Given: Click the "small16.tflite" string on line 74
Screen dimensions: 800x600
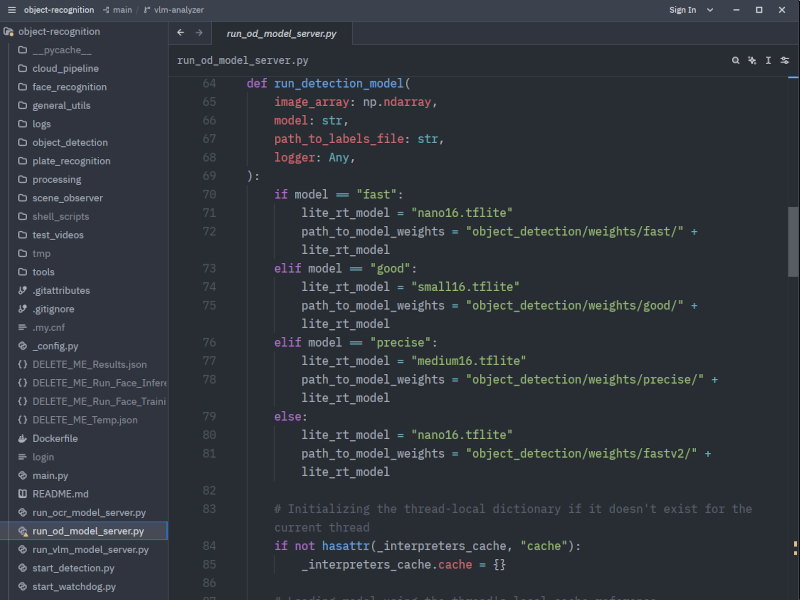Looking at the screenshot, I should (x=465, y=287).
